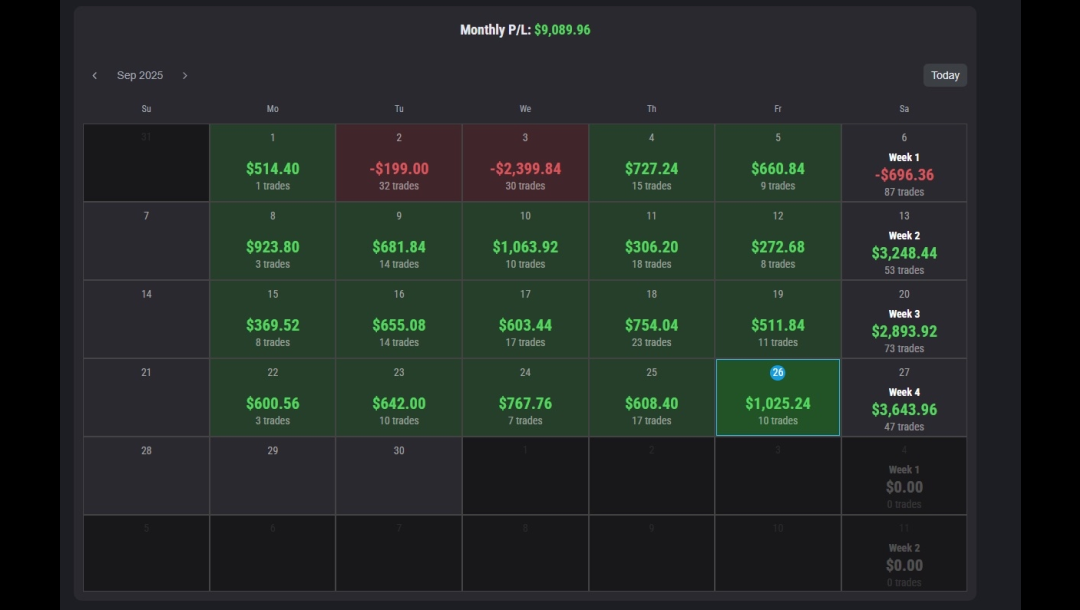The height and width of the screenshot is (610, 1080).
Task: Open September 16 with $655.08
Action: (399, 319)
